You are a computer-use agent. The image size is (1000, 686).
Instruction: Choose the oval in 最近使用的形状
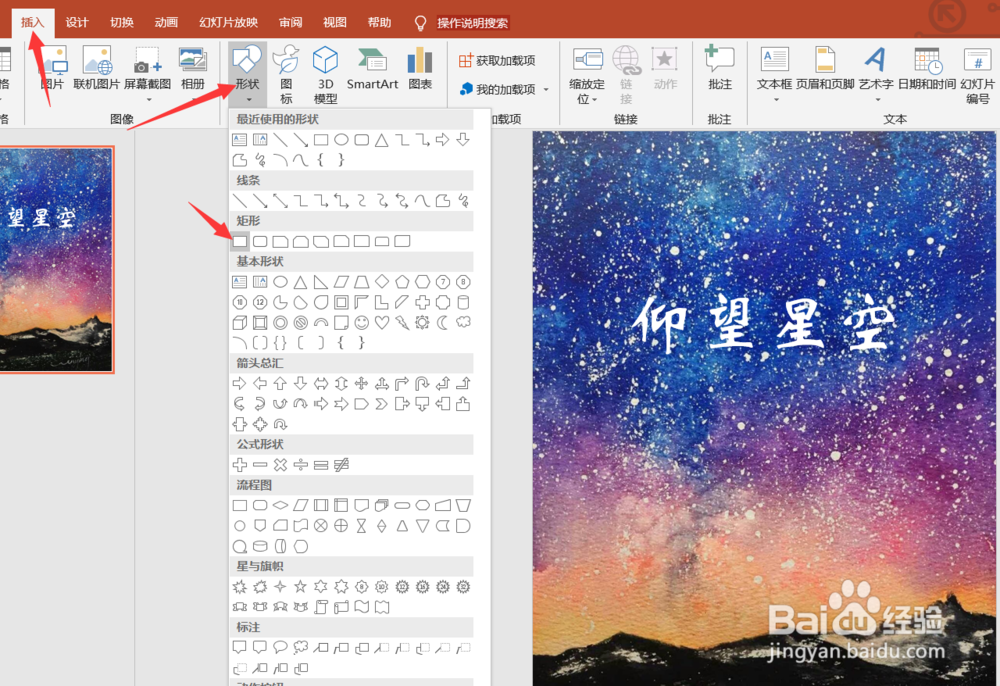[341, 140]
